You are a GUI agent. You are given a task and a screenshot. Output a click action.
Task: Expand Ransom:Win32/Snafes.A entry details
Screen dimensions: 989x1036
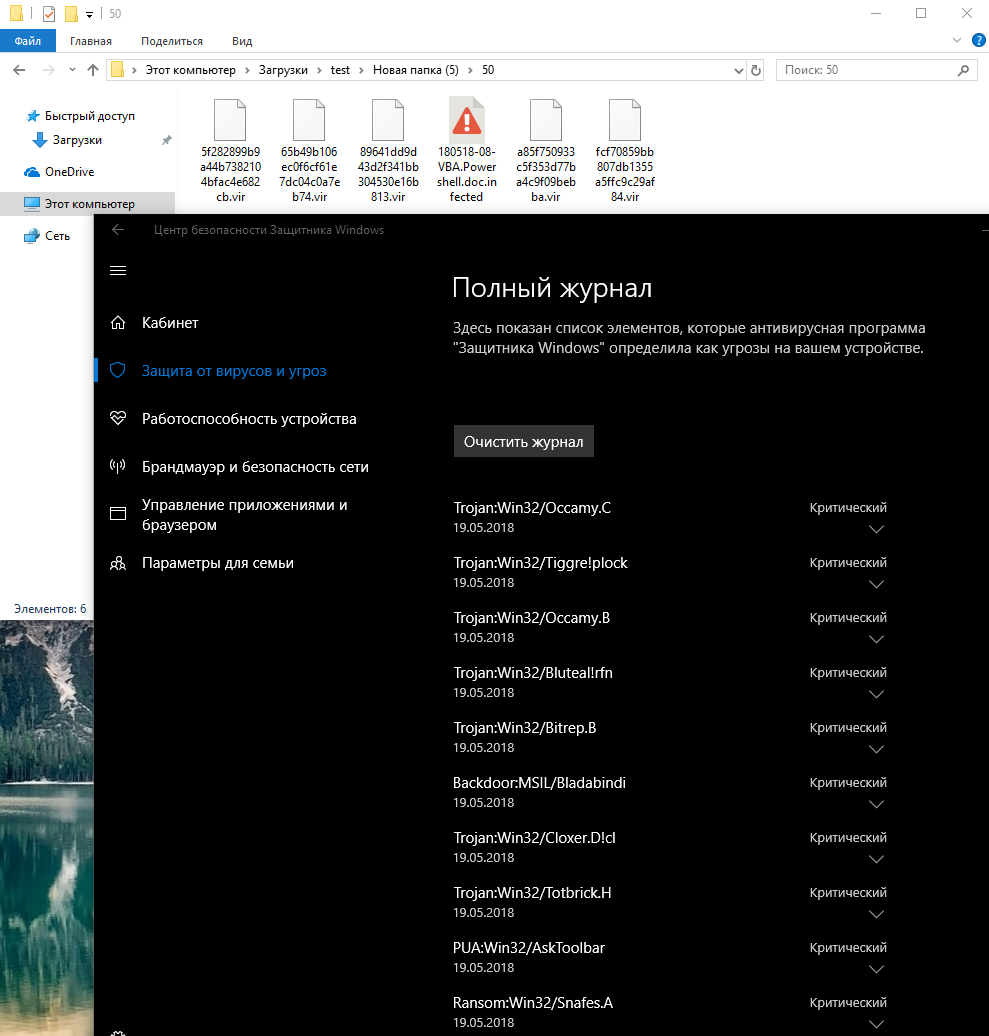point(876,1024)
